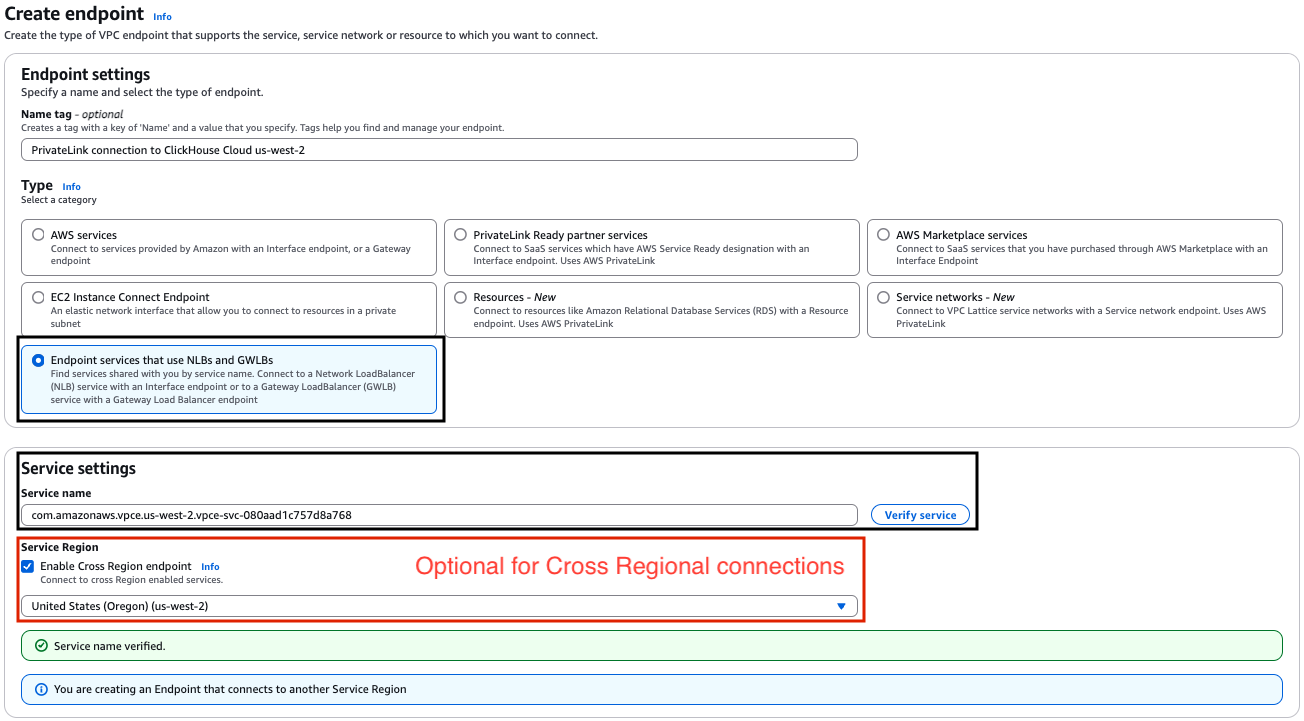Disable the Enable Cross Region endpoint checkbox

tap(27, 566)
